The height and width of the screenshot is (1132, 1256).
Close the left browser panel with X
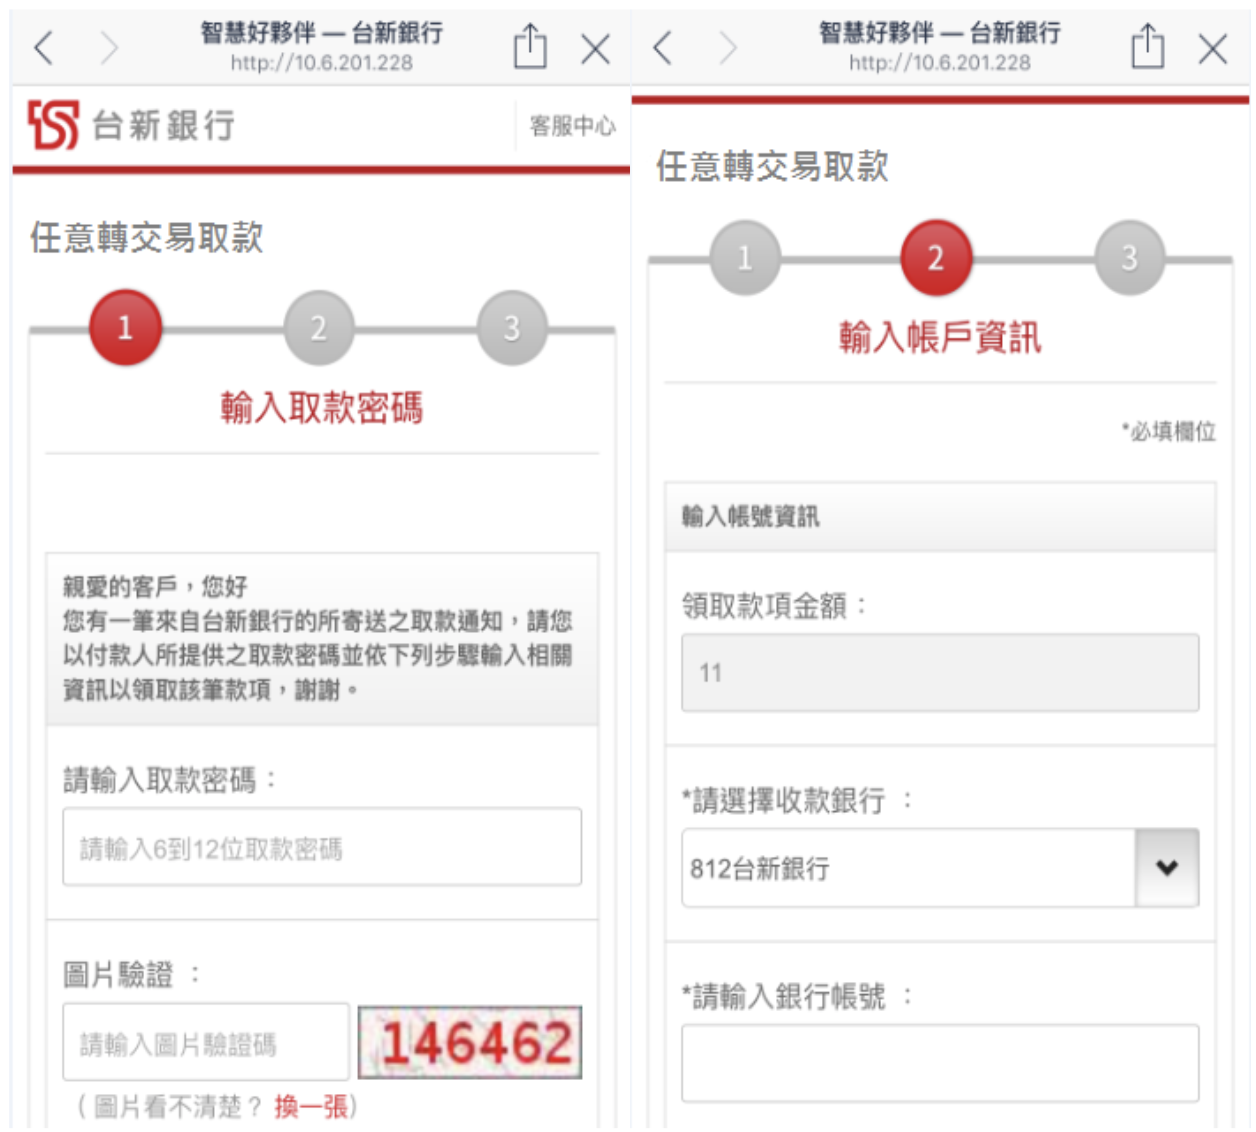pos(595,48)
